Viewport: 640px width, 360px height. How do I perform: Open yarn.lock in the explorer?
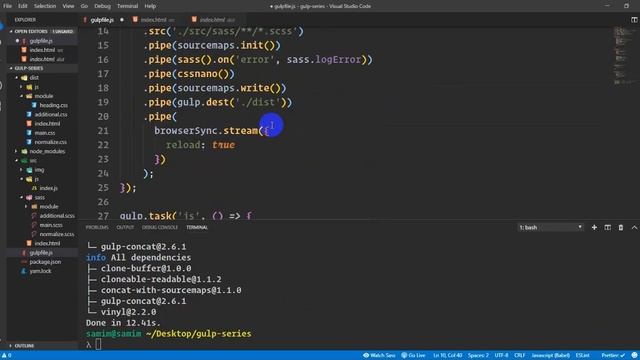[x=40, y=271]
